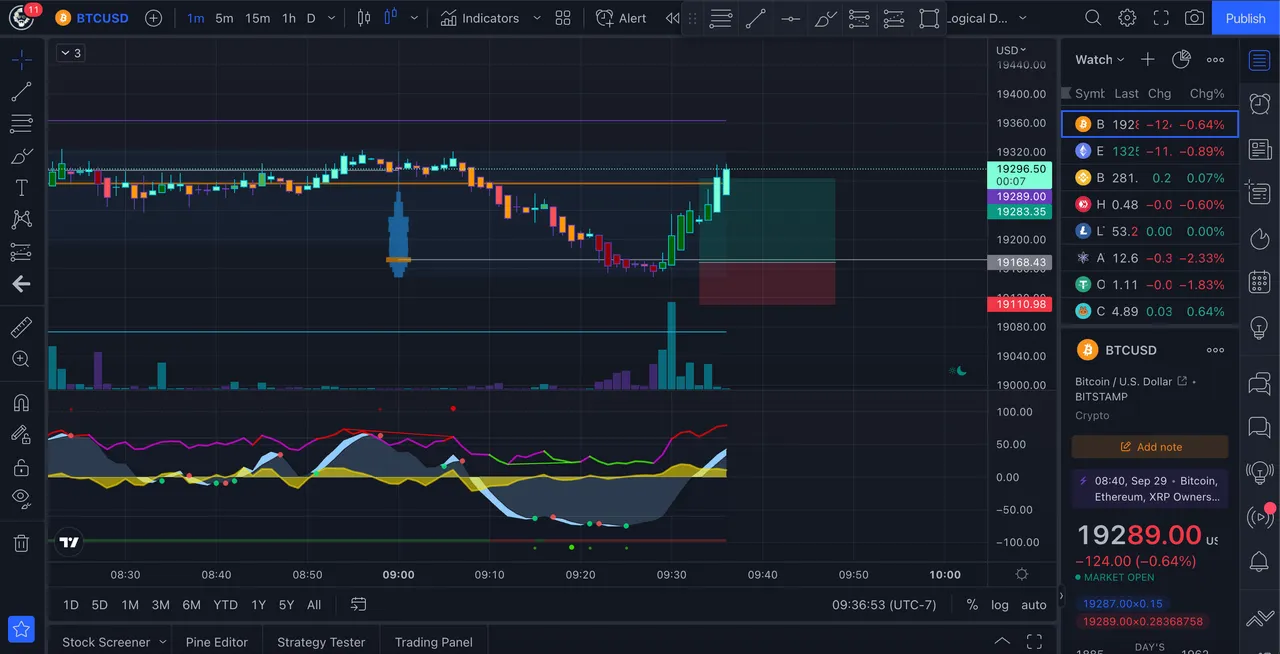Add symbol to watchlist with plus icon
Viewport: 1280px width, 654px height.
tap(1148, 60)
